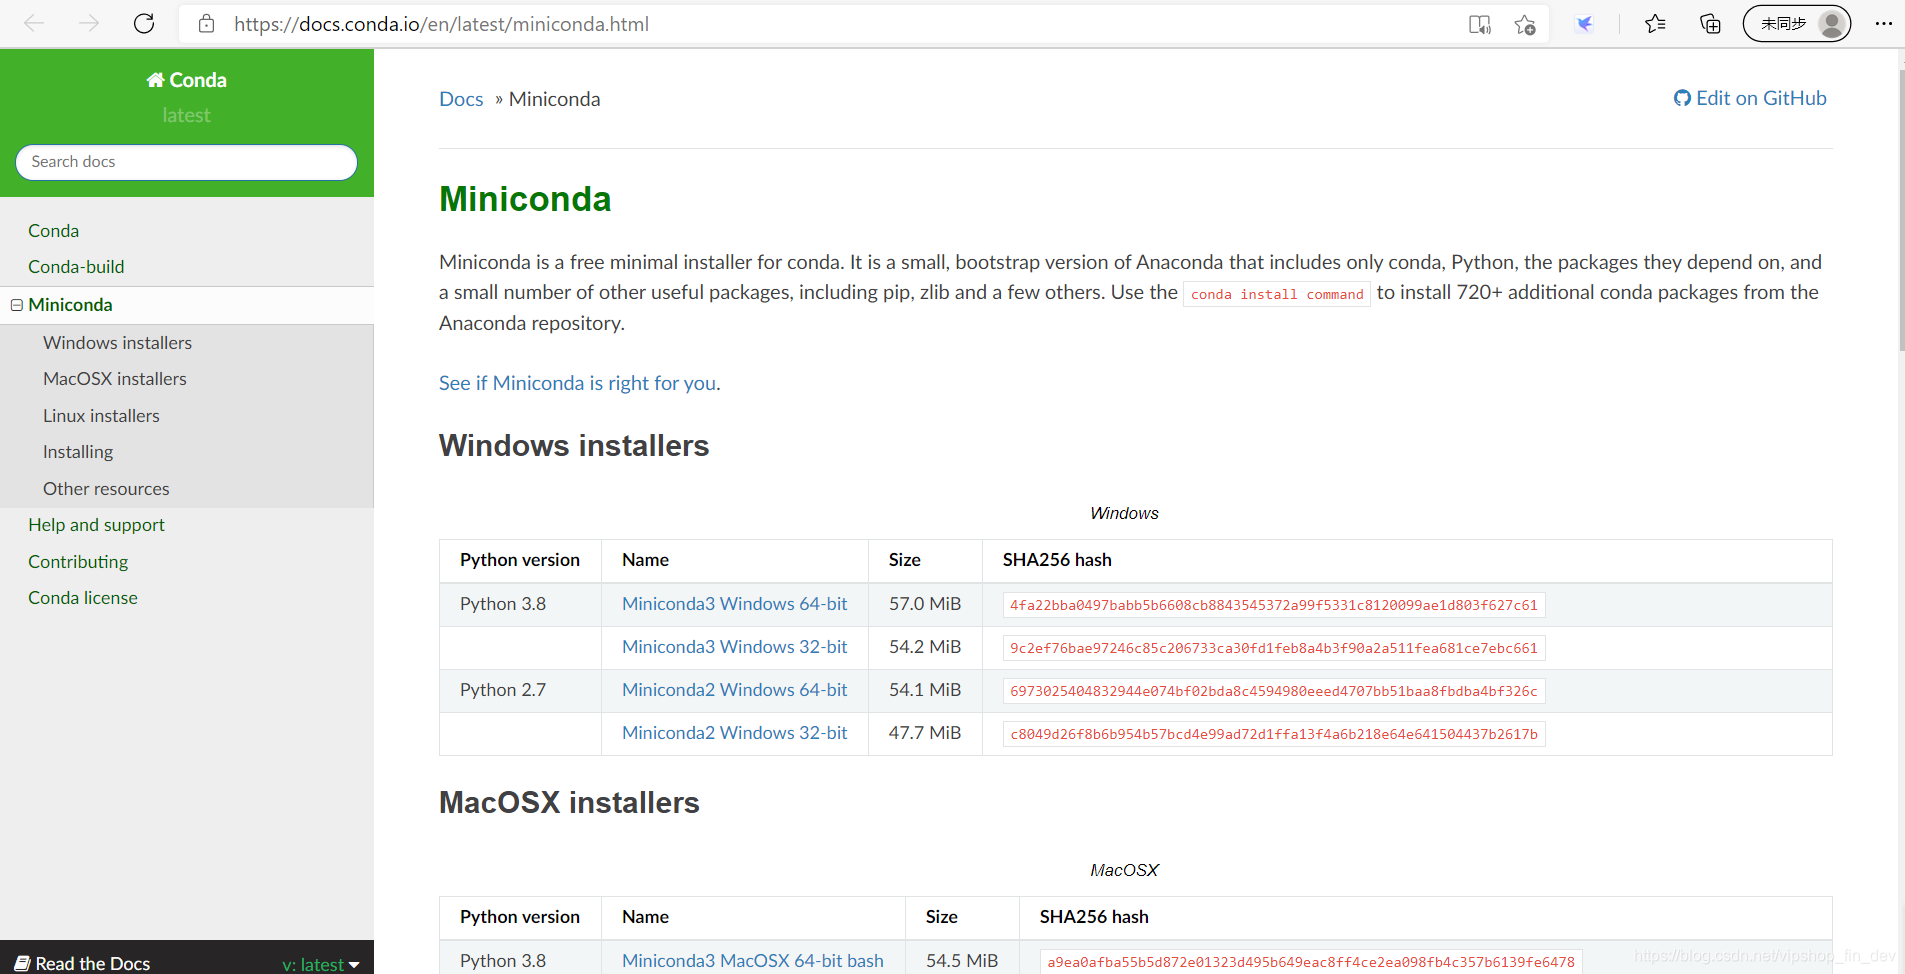This screenshot has width=1905, height=974.
Task: Open the Installing sidebar entry
Action: (x=78, y=452)
